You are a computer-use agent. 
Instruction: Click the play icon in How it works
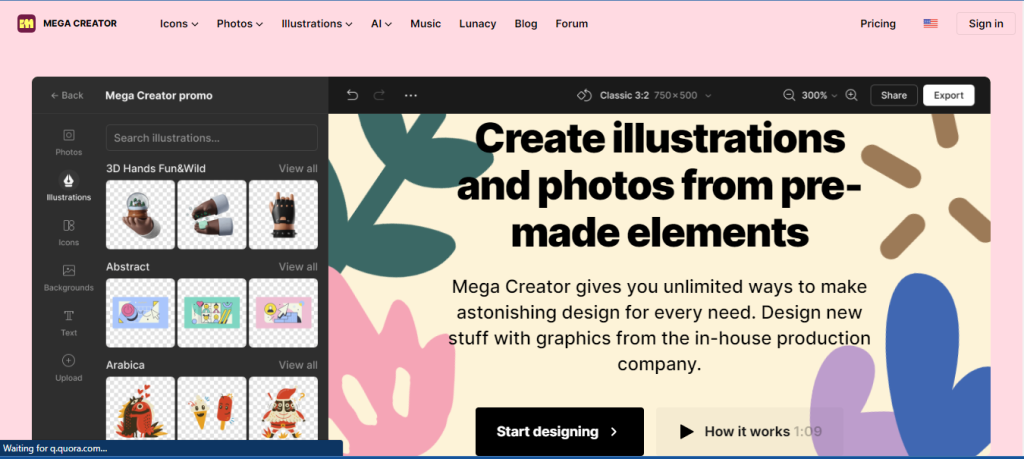(686, 432)
